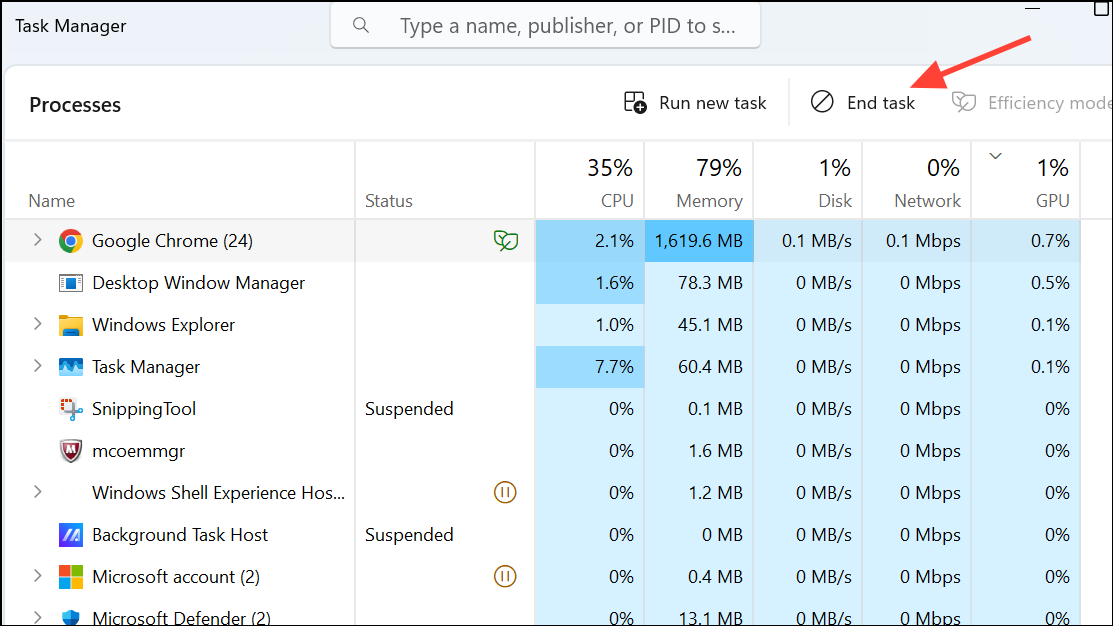
Task: Click the Windows Explorer folder icon
Action: 70,325
